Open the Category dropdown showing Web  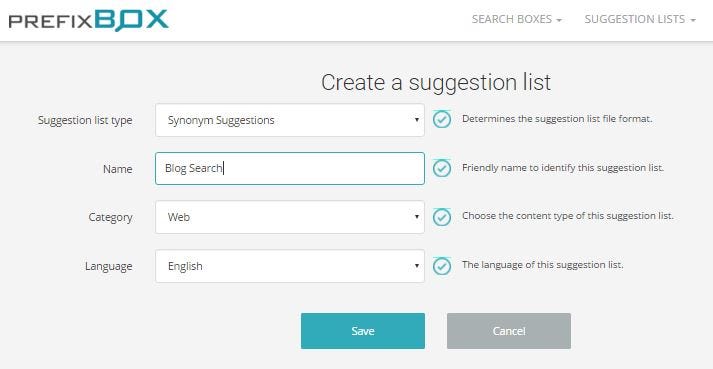click(290, 217)
